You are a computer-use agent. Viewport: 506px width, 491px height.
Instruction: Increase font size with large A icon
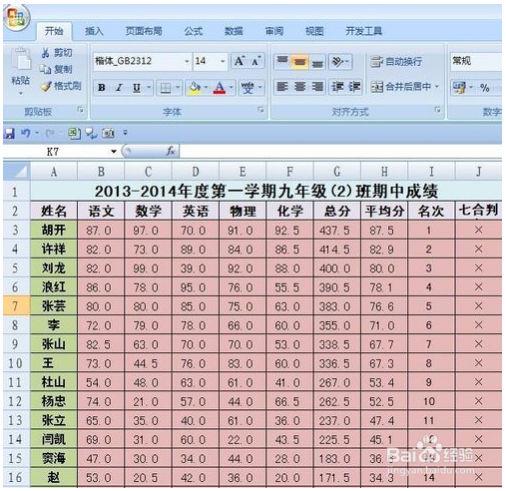click(x=239, y=61)
